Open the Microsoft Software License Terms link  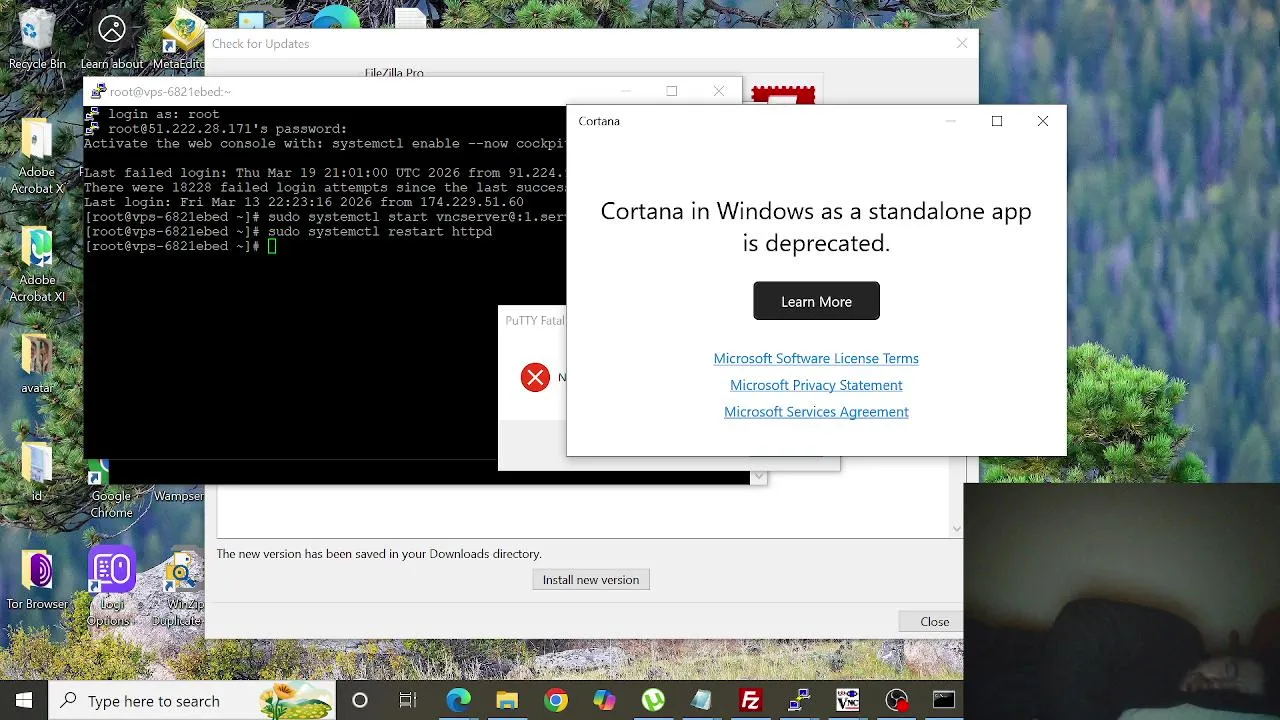click(816, 358)
